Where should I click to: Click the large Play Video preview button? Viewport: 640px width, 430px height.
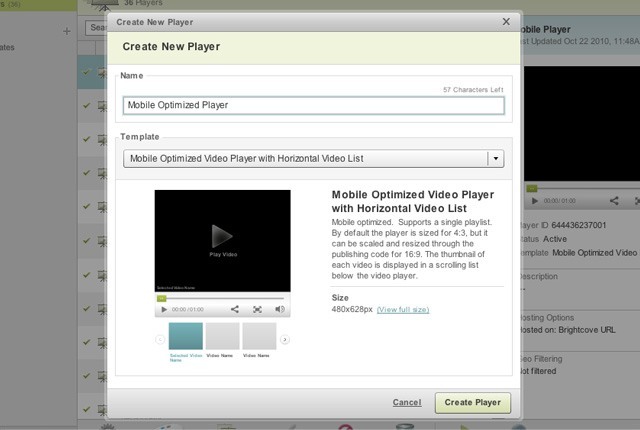(x=222, y=236)
